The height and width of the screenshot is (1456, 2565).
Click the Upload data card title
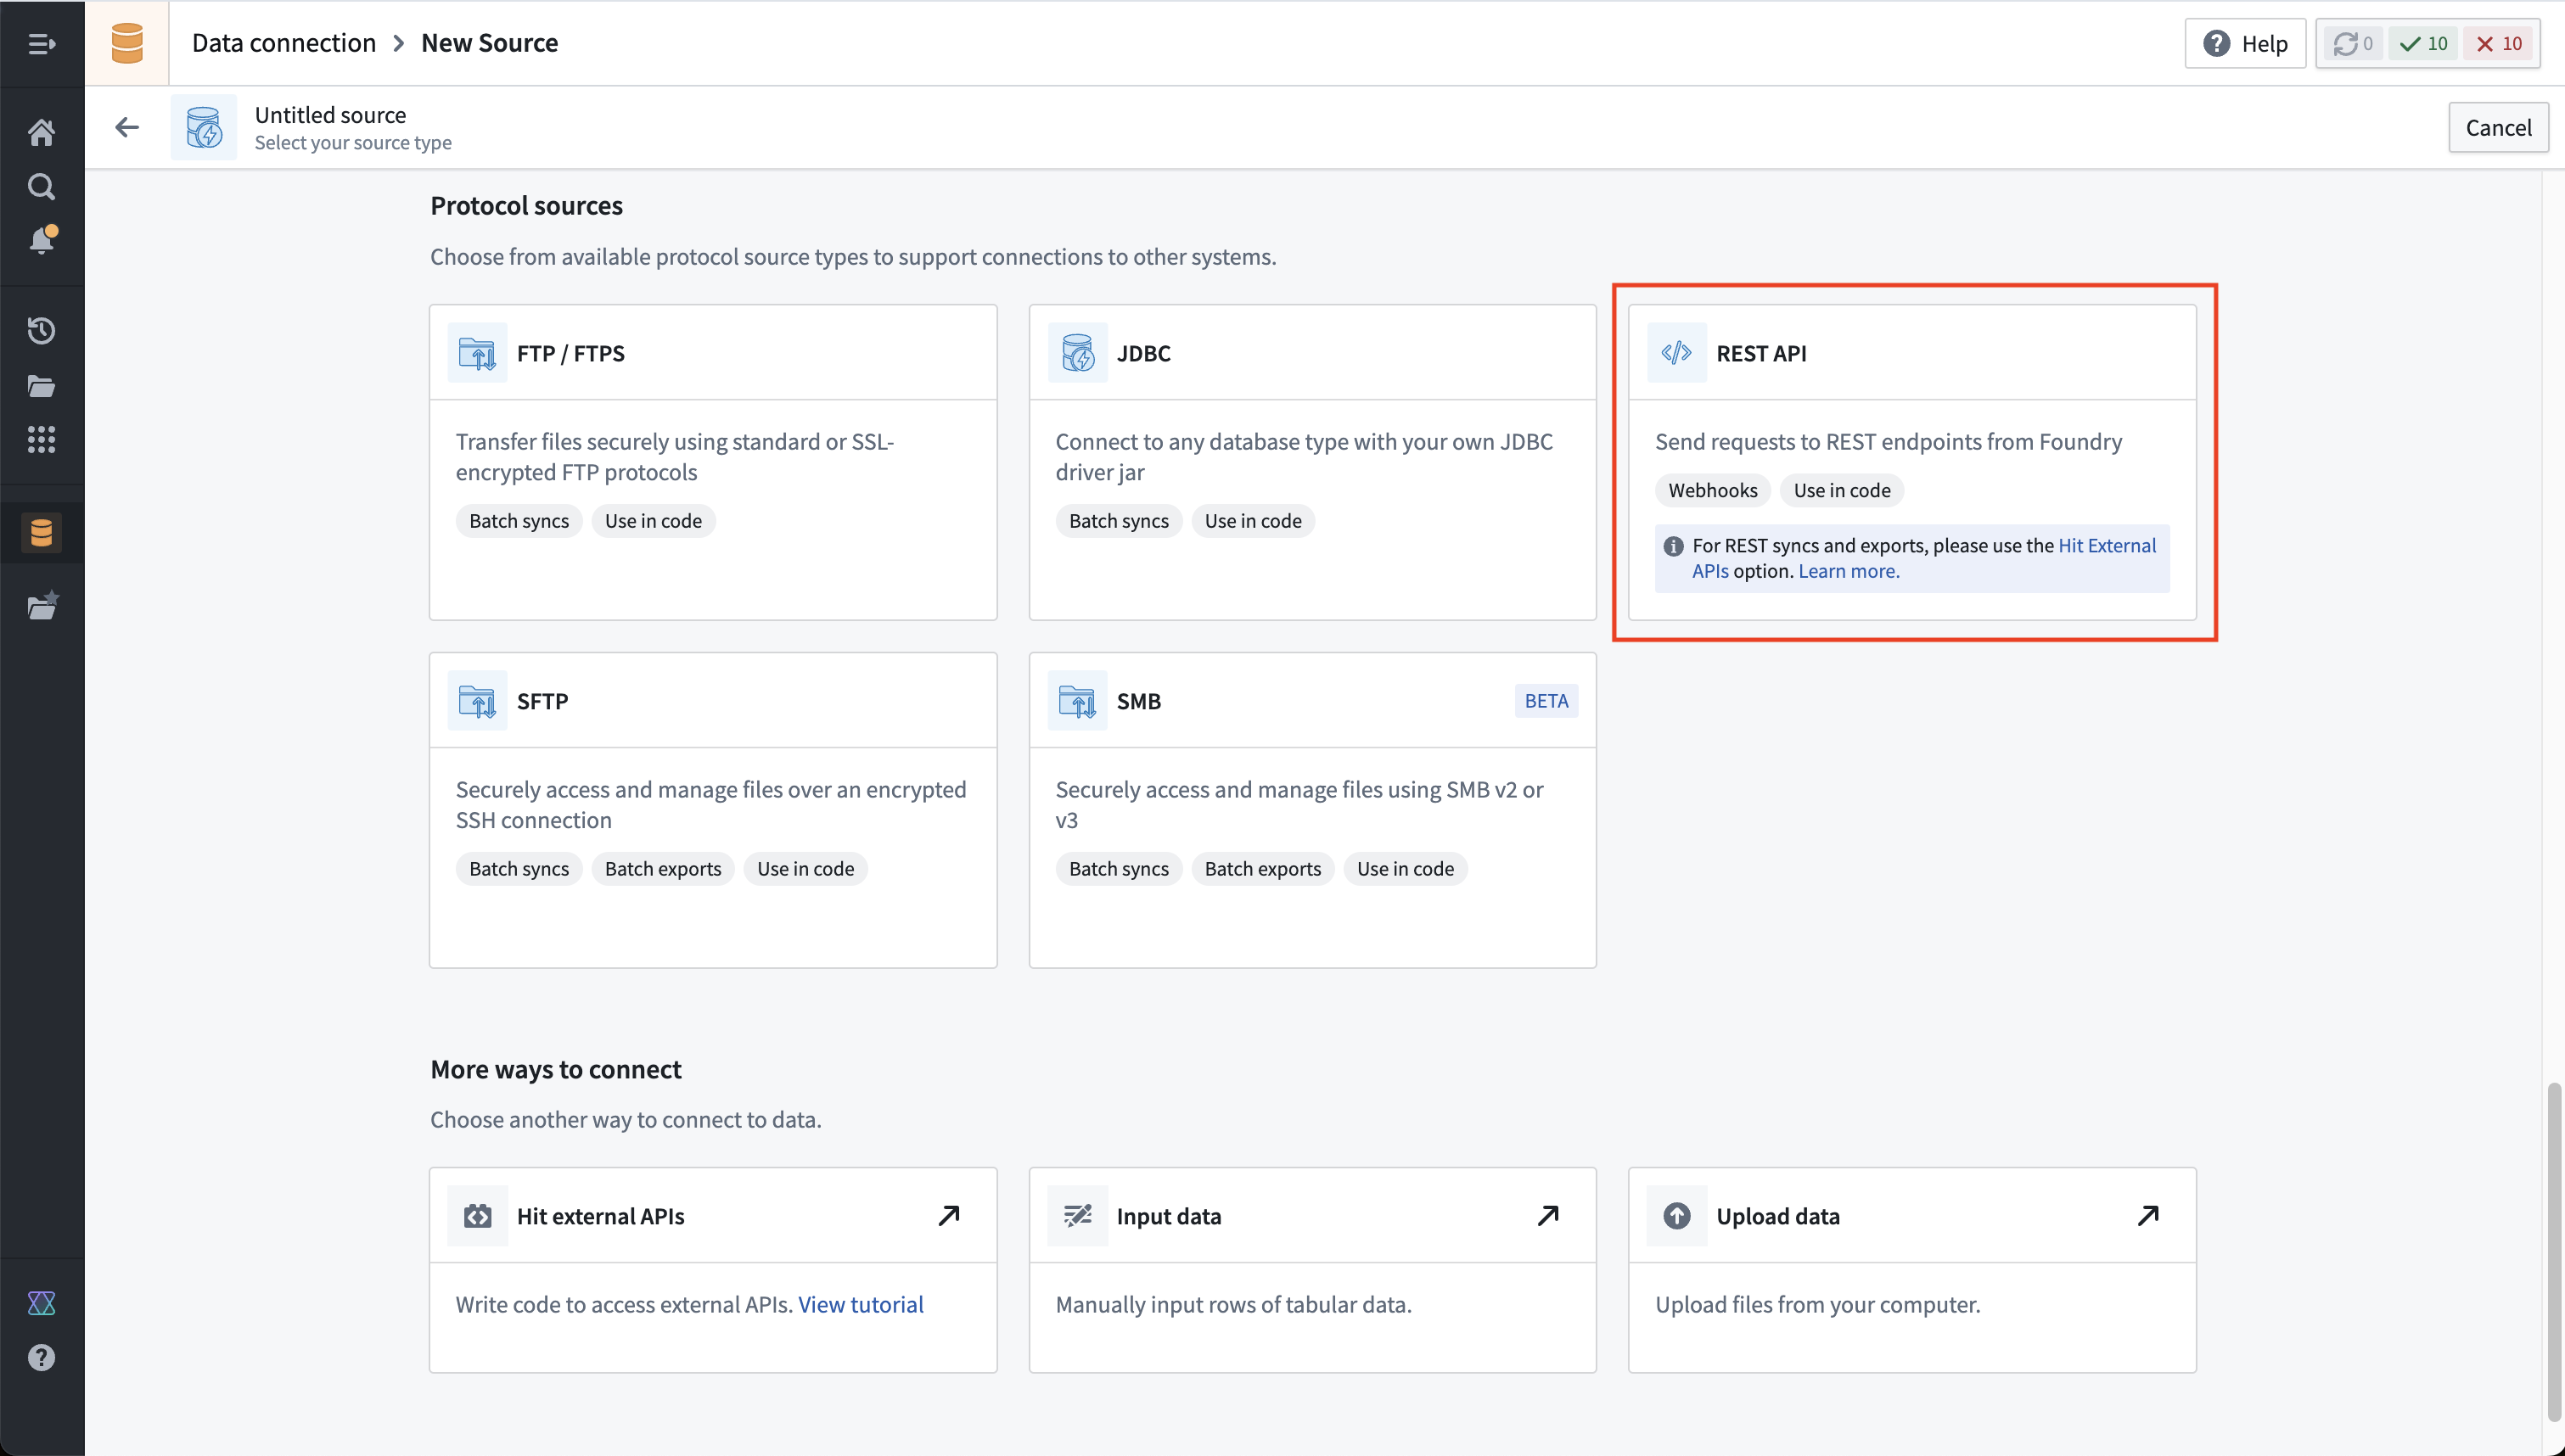1777,1216
